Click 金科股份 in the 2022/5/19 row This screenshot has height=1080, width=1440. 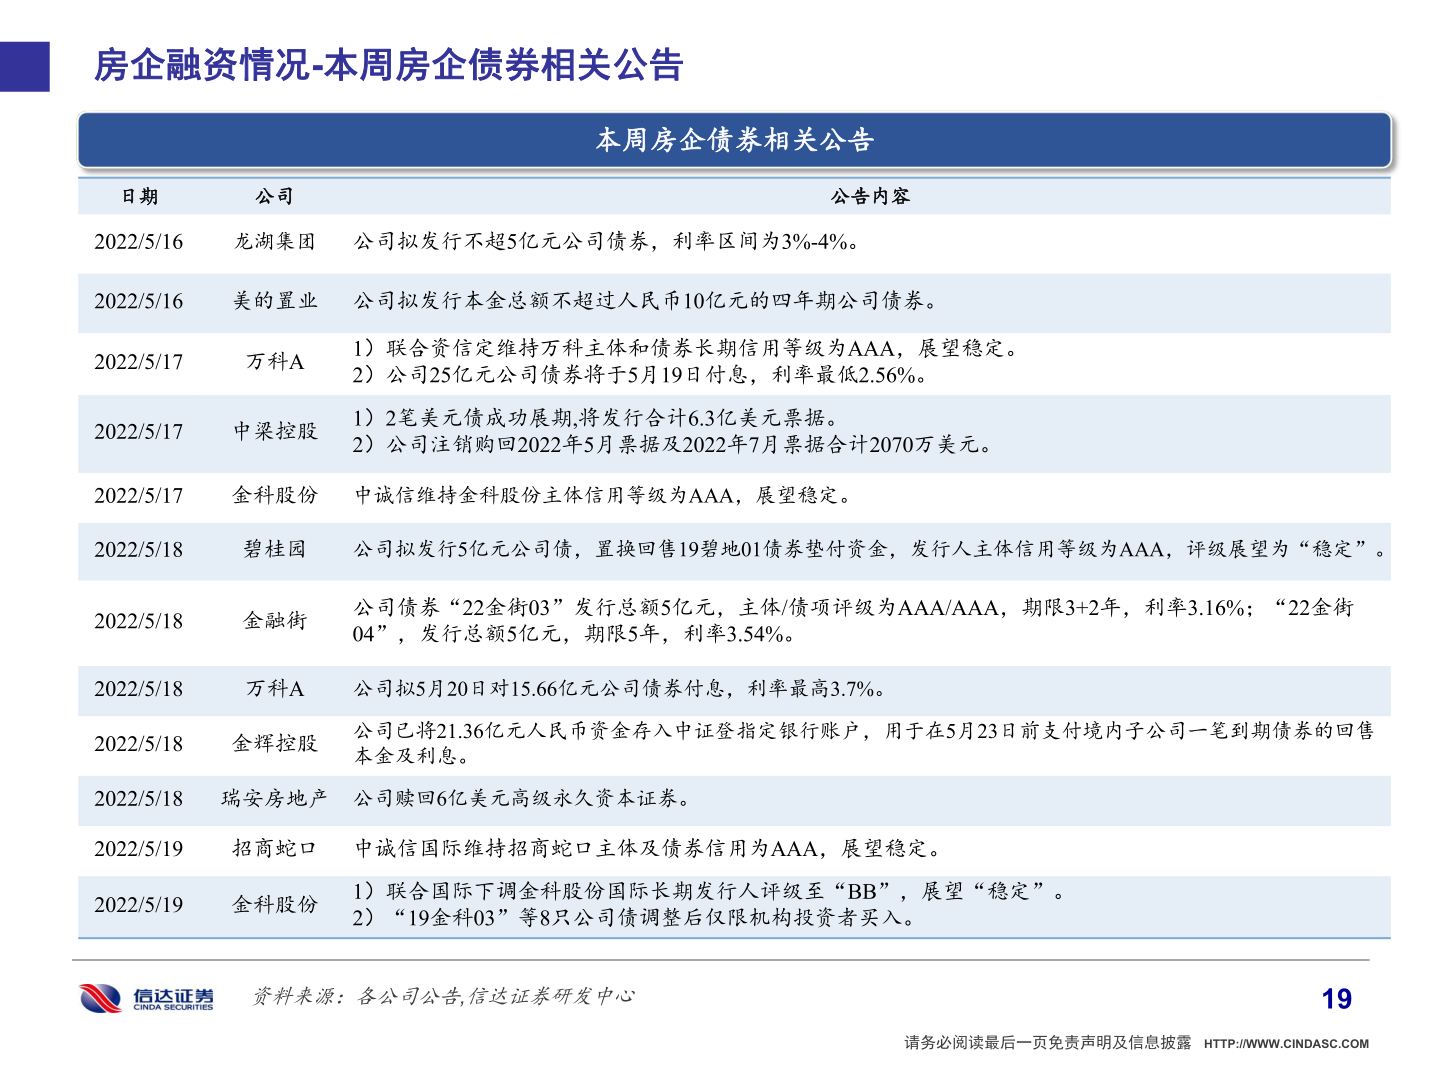[x=275, y=905]
